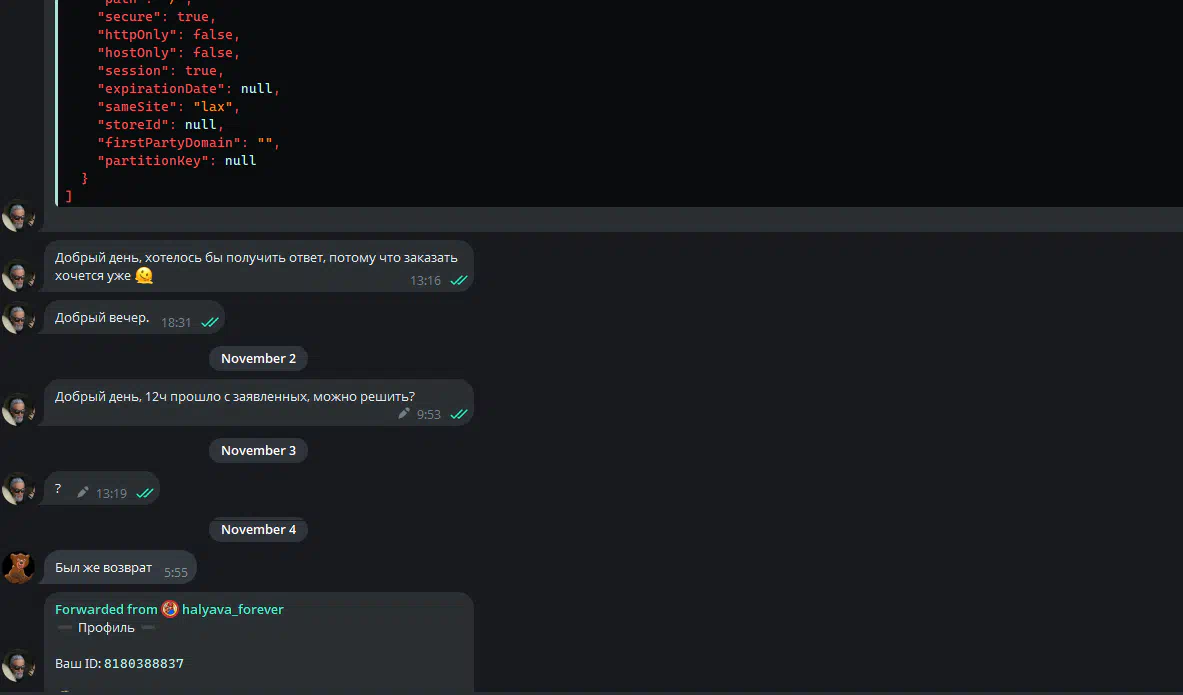Click the read checkmarks on "Добрый вечер." message
Image resolution: width=1183 pixels, height=695 pixels.
pyautogui.click(x=210, y=322)
